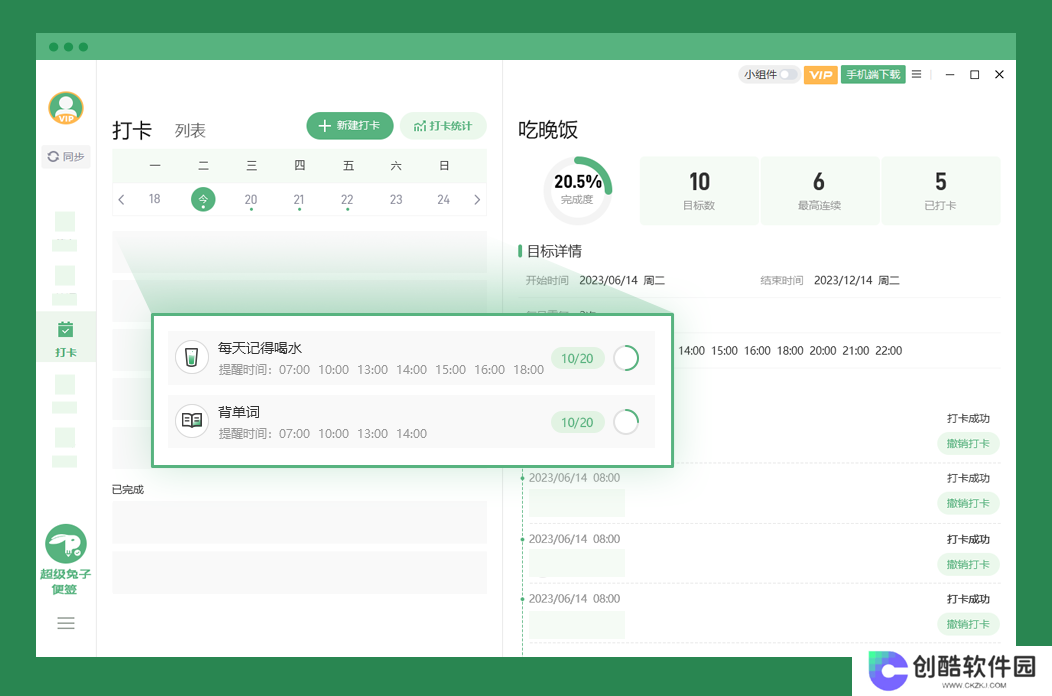The height and width of the screenshot is (696, 1052).
Task: Click the orange VIP badge button
Action: 821,74
